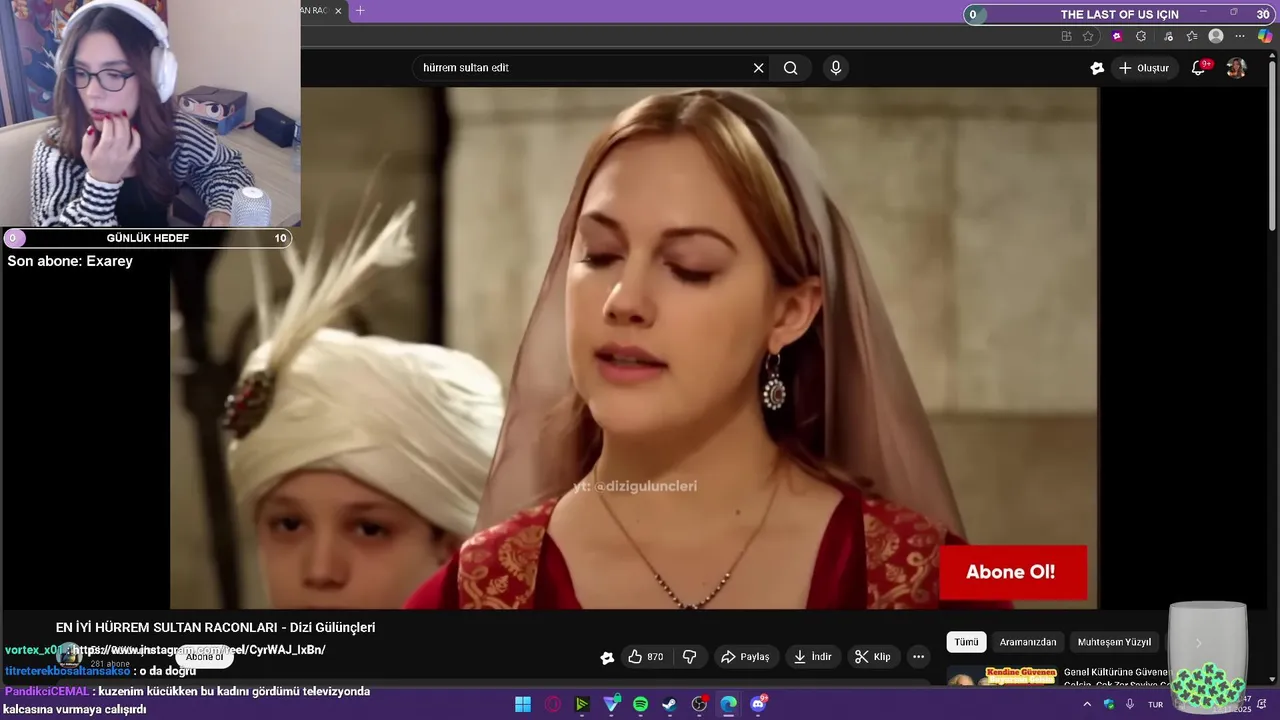
Task: Close the current browser tab
Action: (x=338, y=11)
